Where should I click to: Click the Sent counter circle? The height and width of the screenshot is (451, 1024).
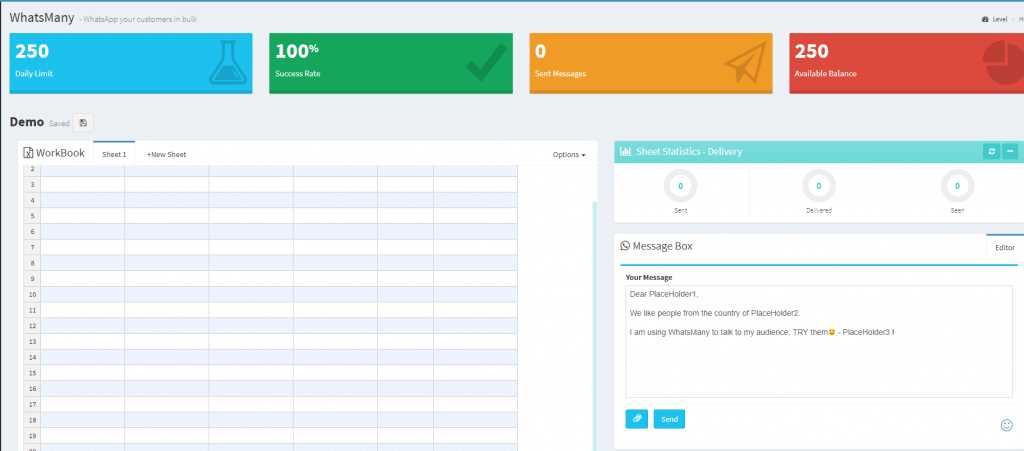[x=680, y=186]
